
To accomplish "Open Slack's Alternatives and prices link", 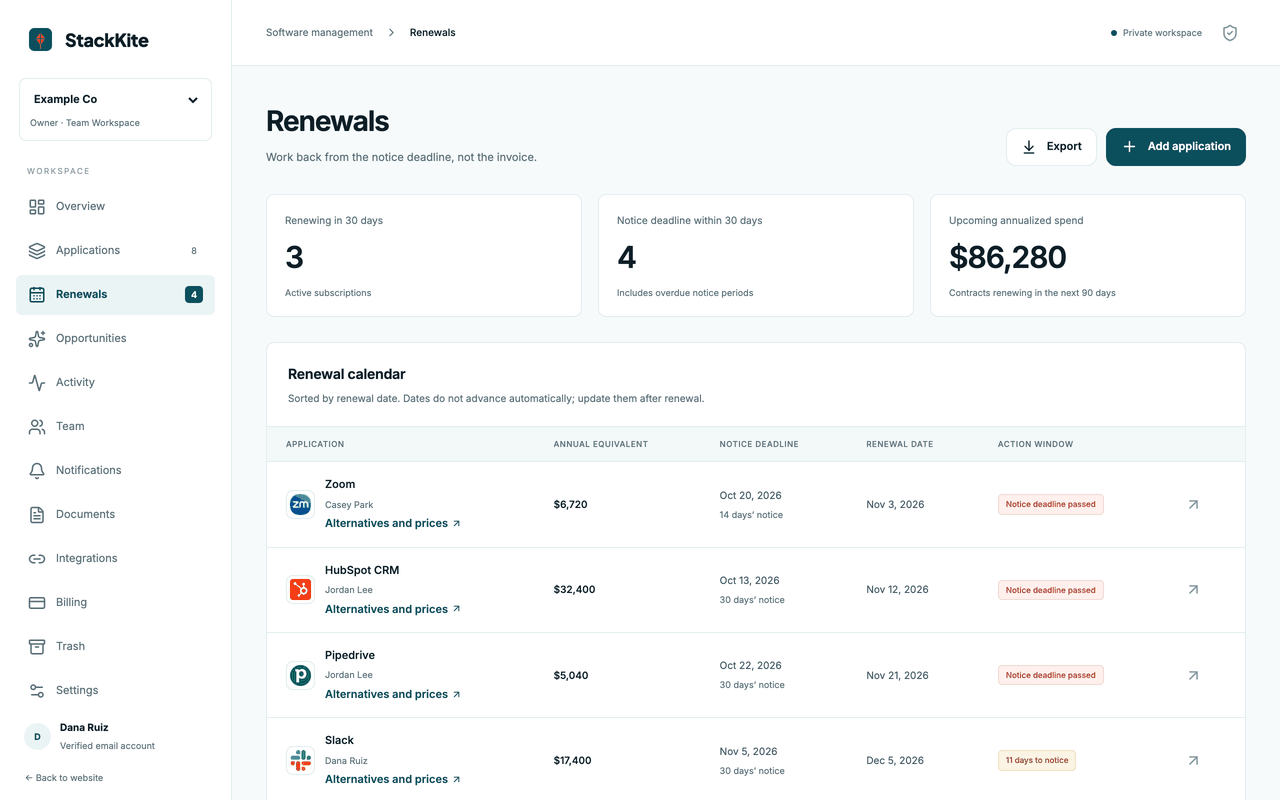I will tap(393, 780).
